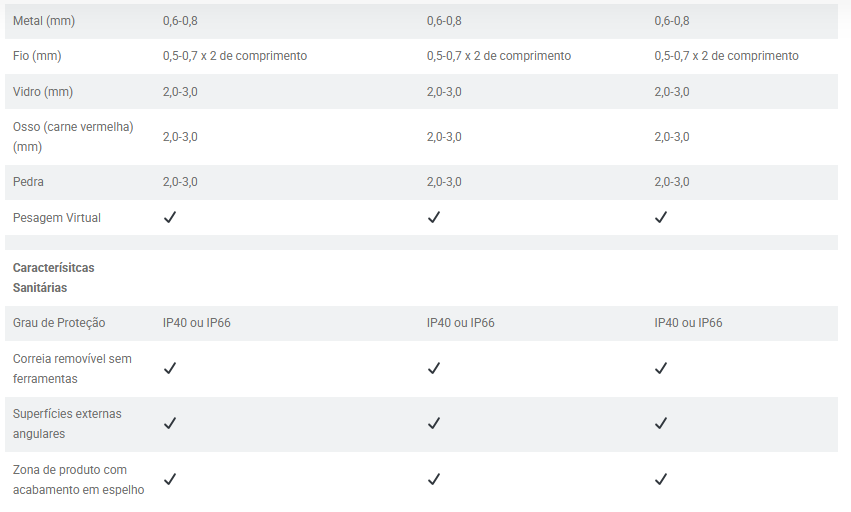
Task: Click first-column checkmark for Zona de produto row
Action: tap(170, 479)
